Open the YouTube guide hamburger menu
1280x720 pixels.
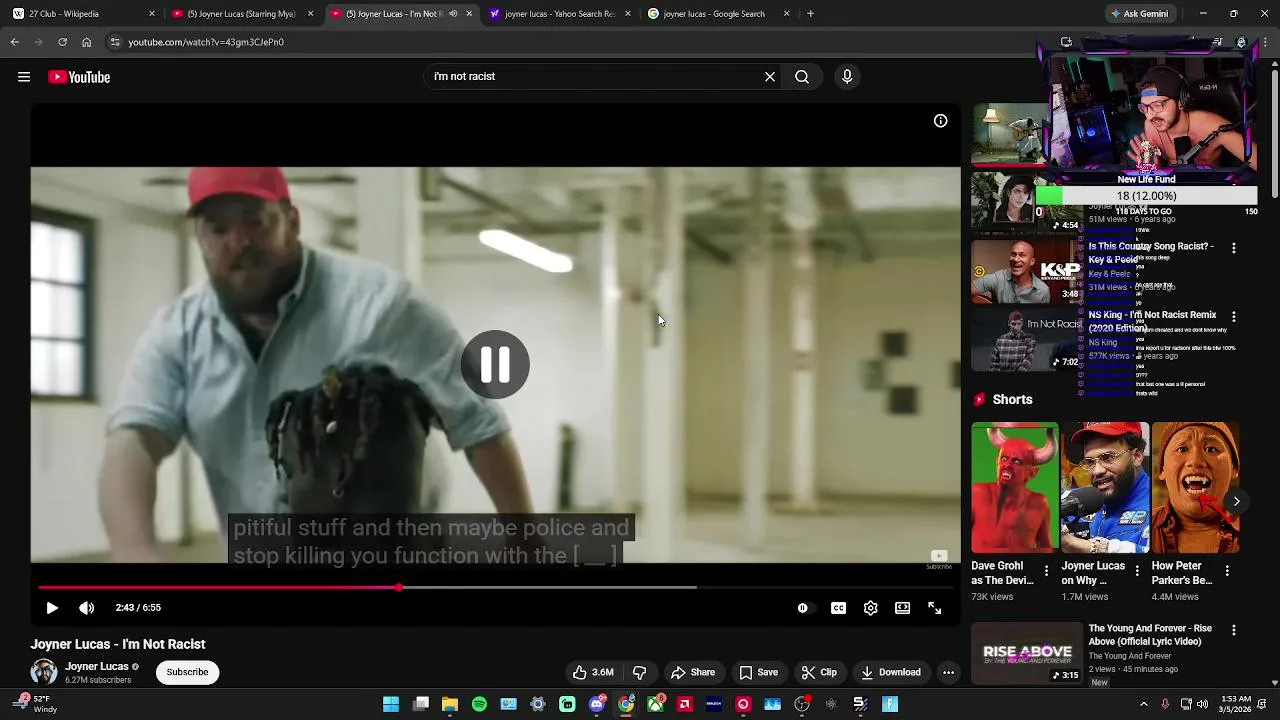click(x=24, y=77)
